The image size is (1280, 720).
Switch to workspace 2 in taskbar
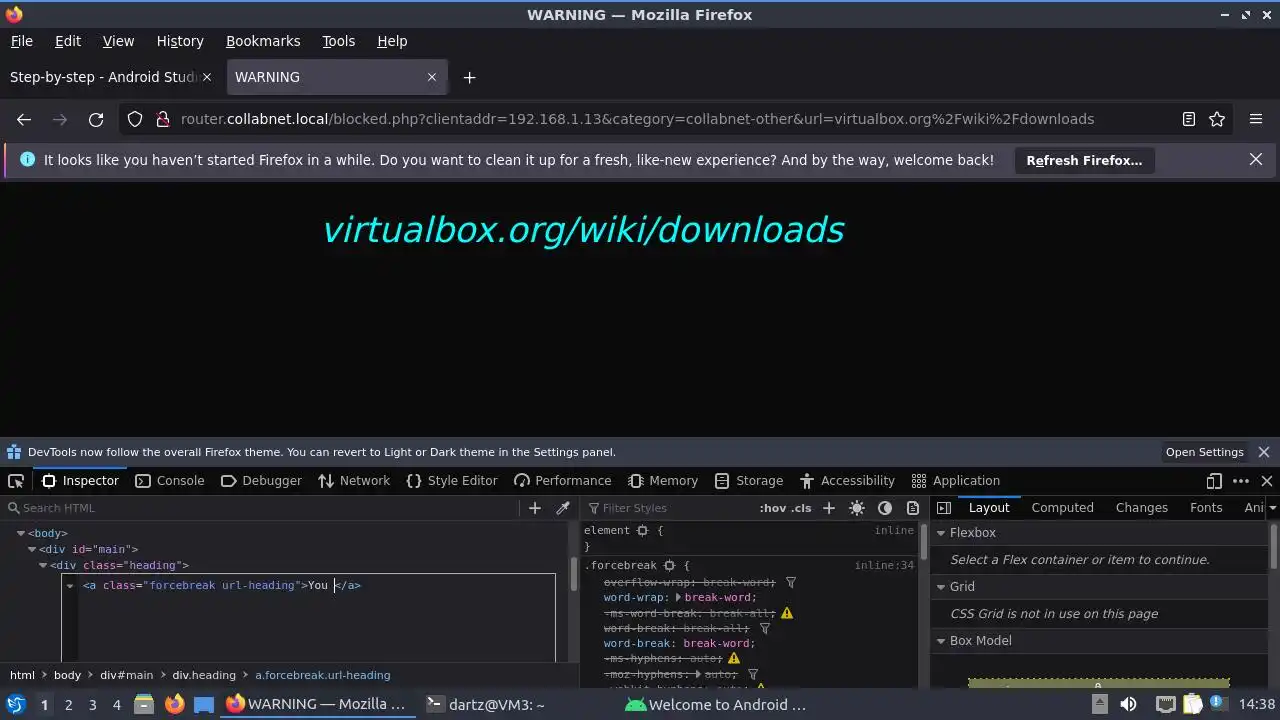click(x=68, y=705)
